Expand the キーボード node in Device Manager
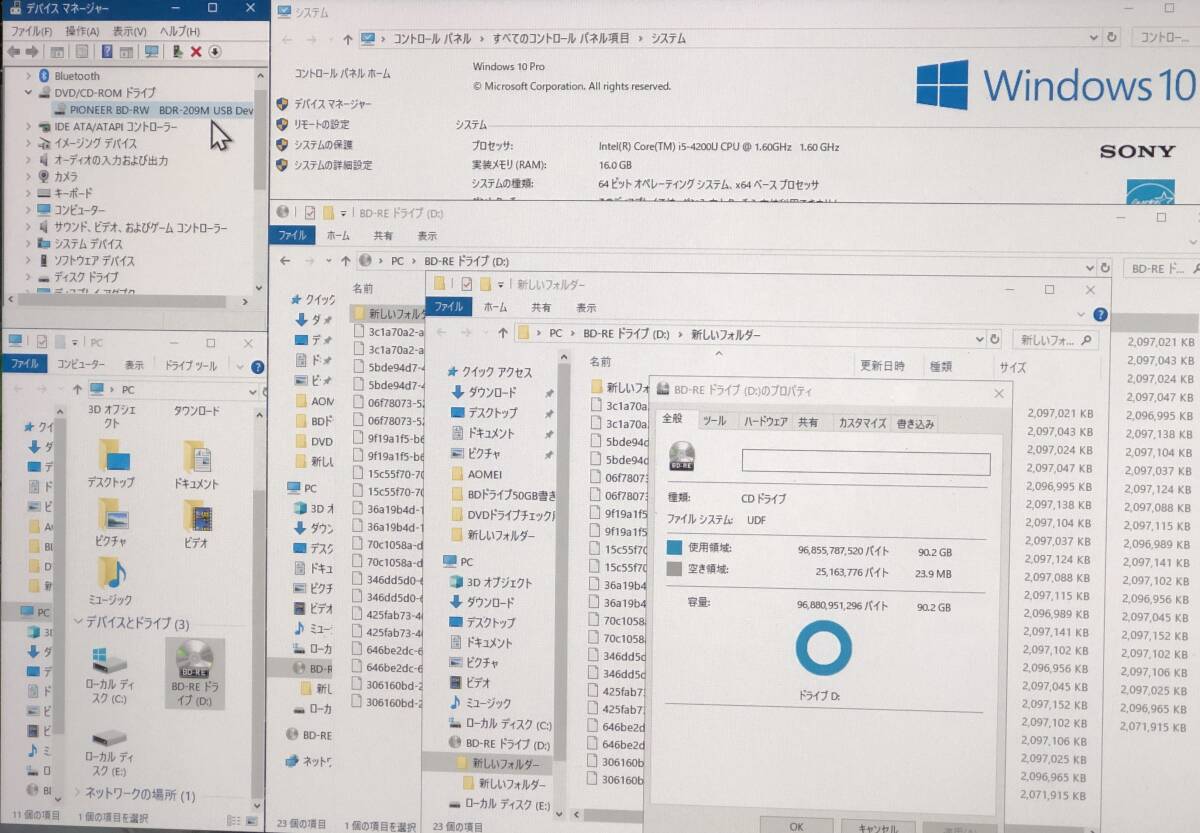 [28, 193]
